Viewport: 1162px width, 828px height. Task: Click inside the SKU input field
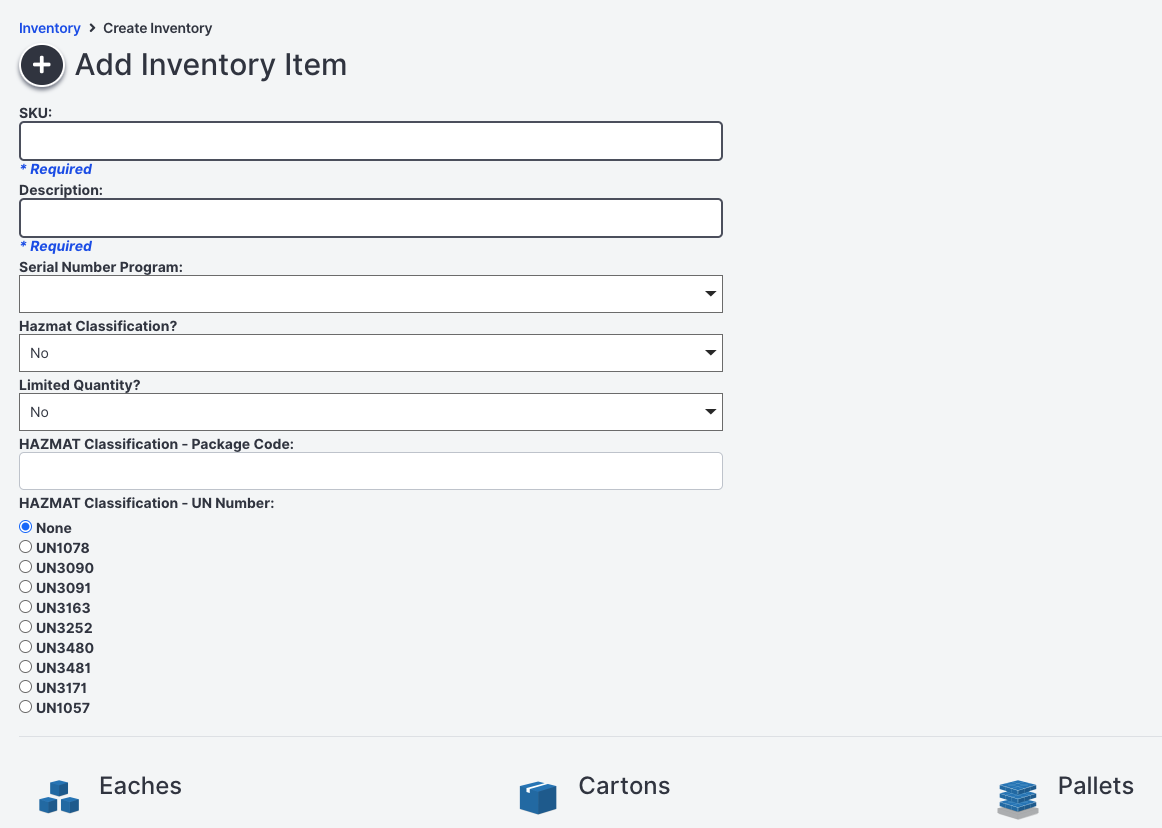point(370,141)
